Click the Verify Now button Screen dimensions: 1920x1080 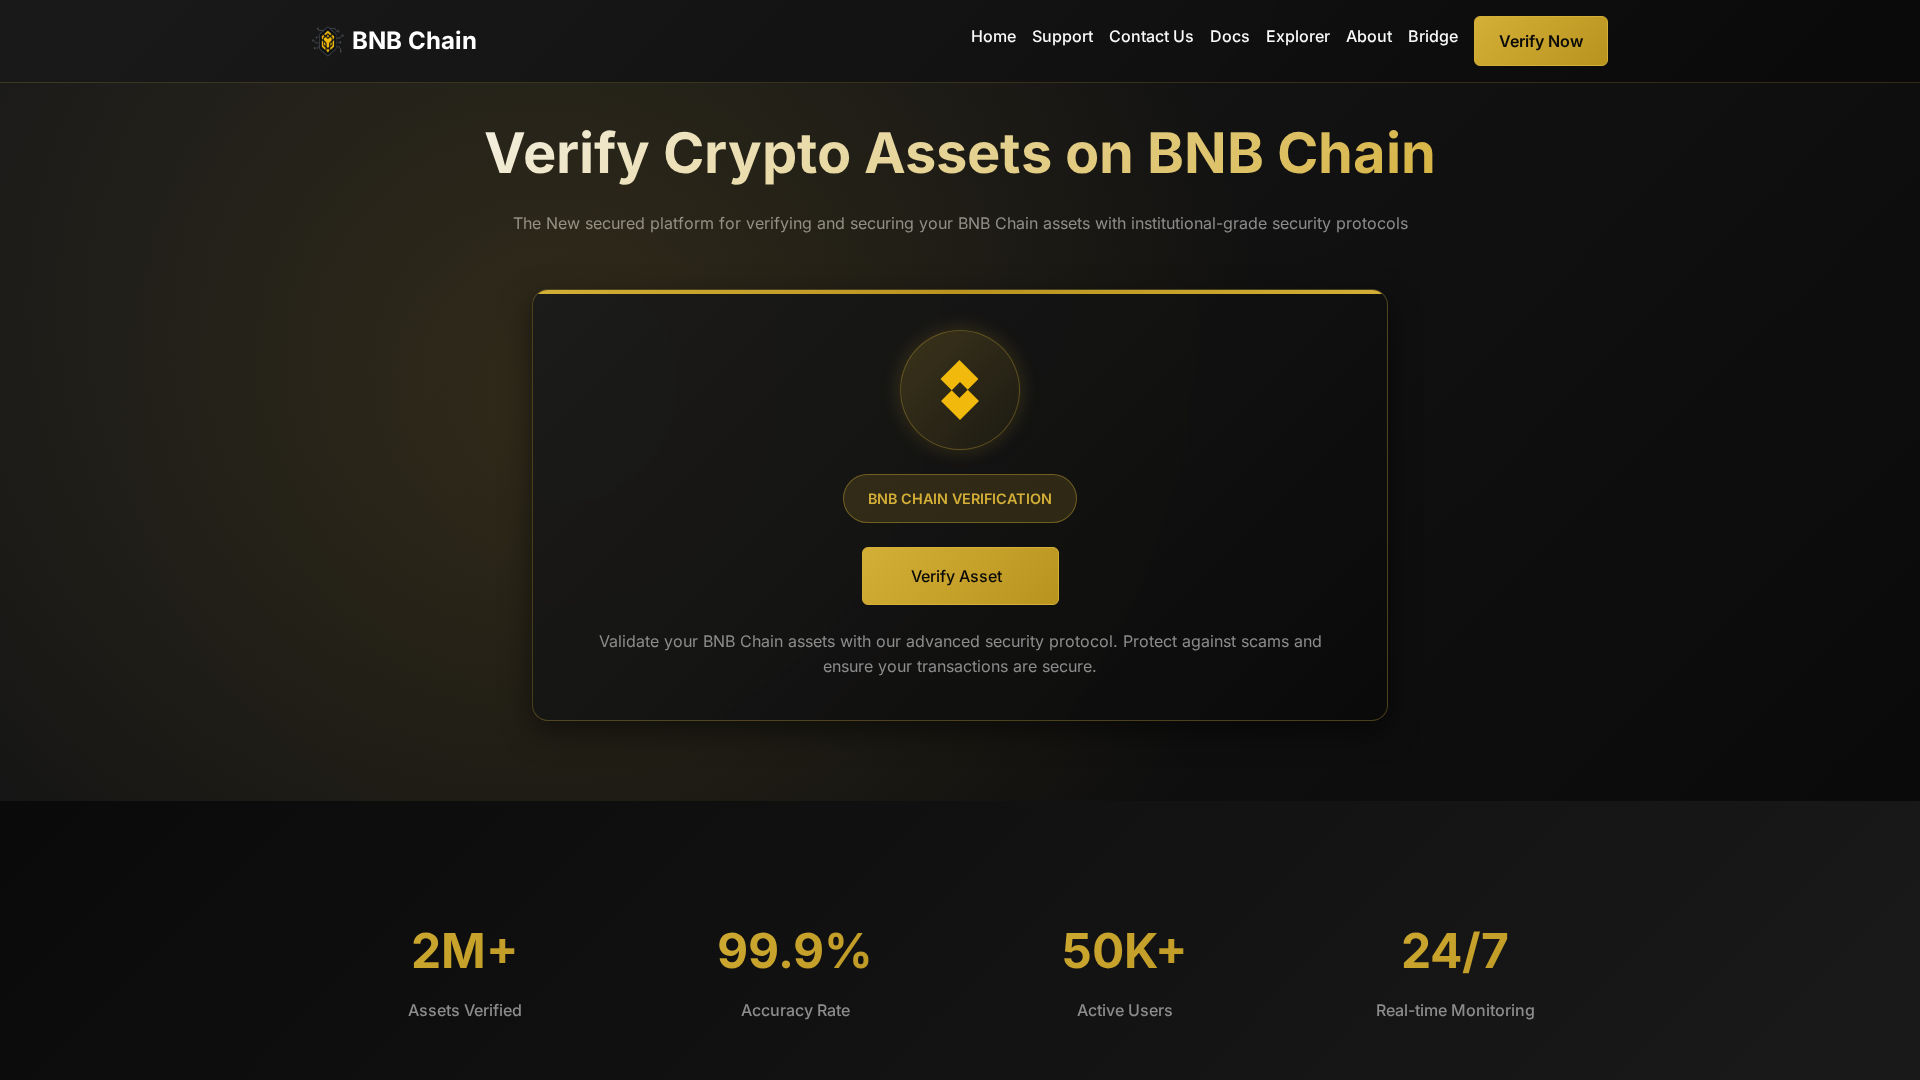(1540, 41)
